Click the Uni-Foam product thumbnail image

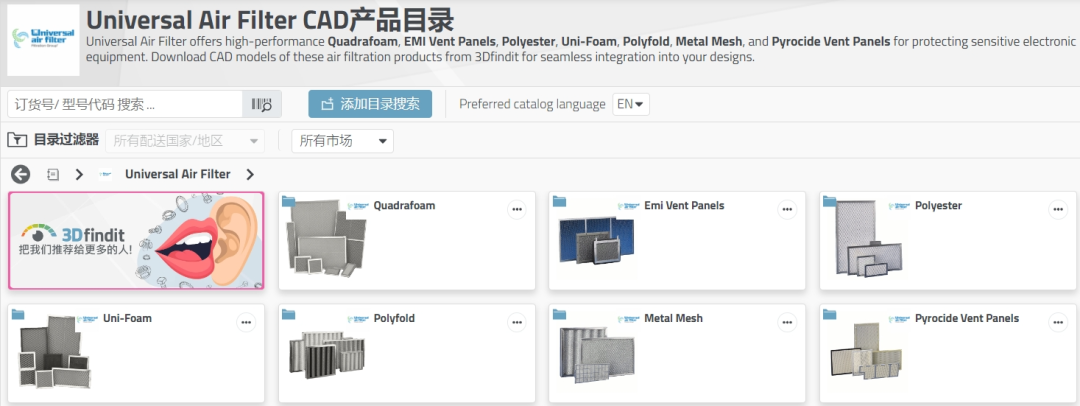point(54,352)
